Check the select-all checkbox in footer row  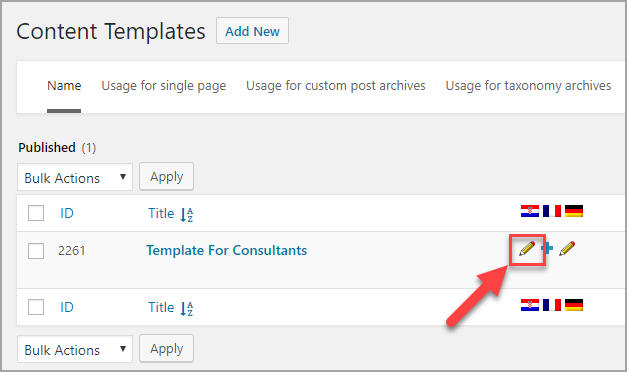click(36, 307)
